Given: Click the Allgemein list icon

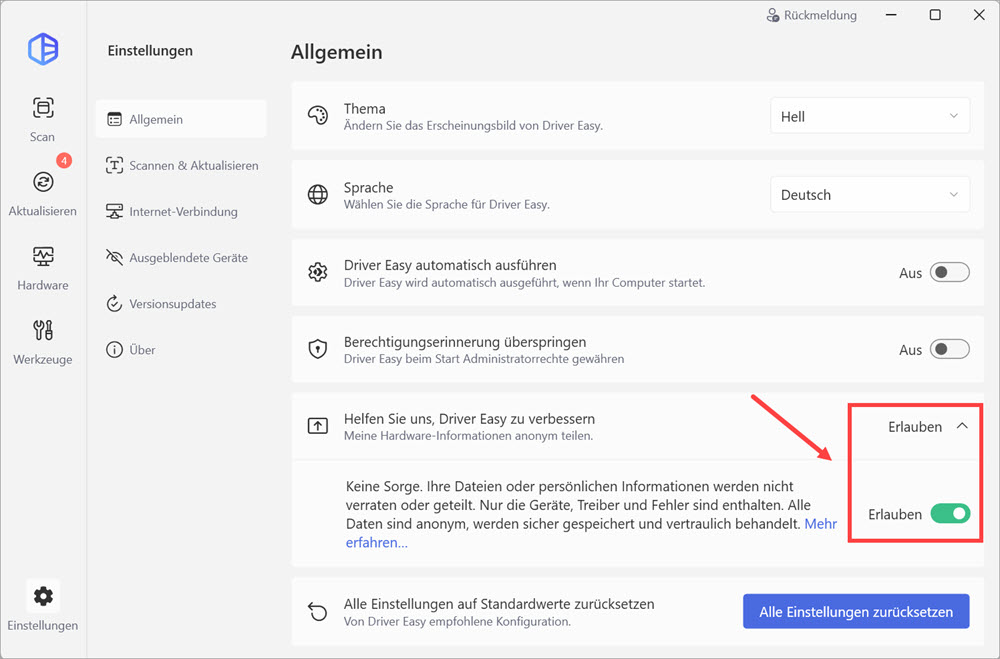Looking at the screenshot, I should 114,119.
